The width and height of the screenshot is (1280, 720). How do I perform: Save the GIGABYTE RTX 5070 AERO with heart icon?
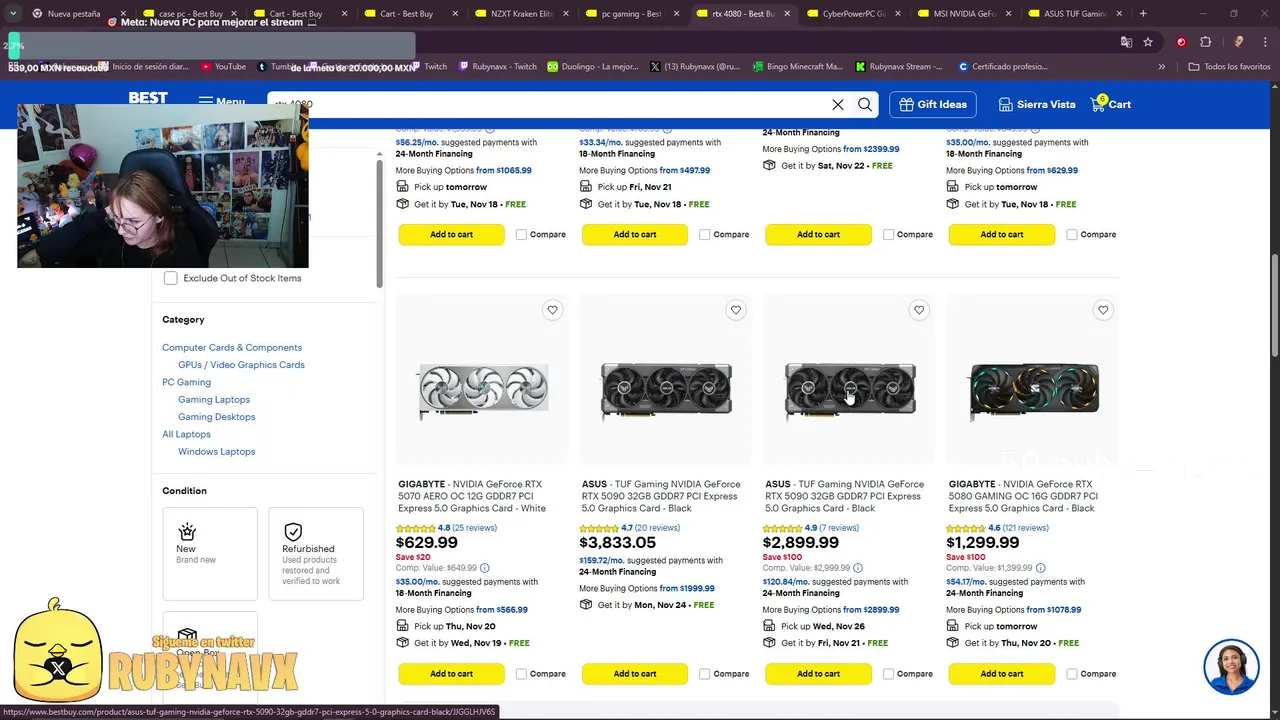552,310
